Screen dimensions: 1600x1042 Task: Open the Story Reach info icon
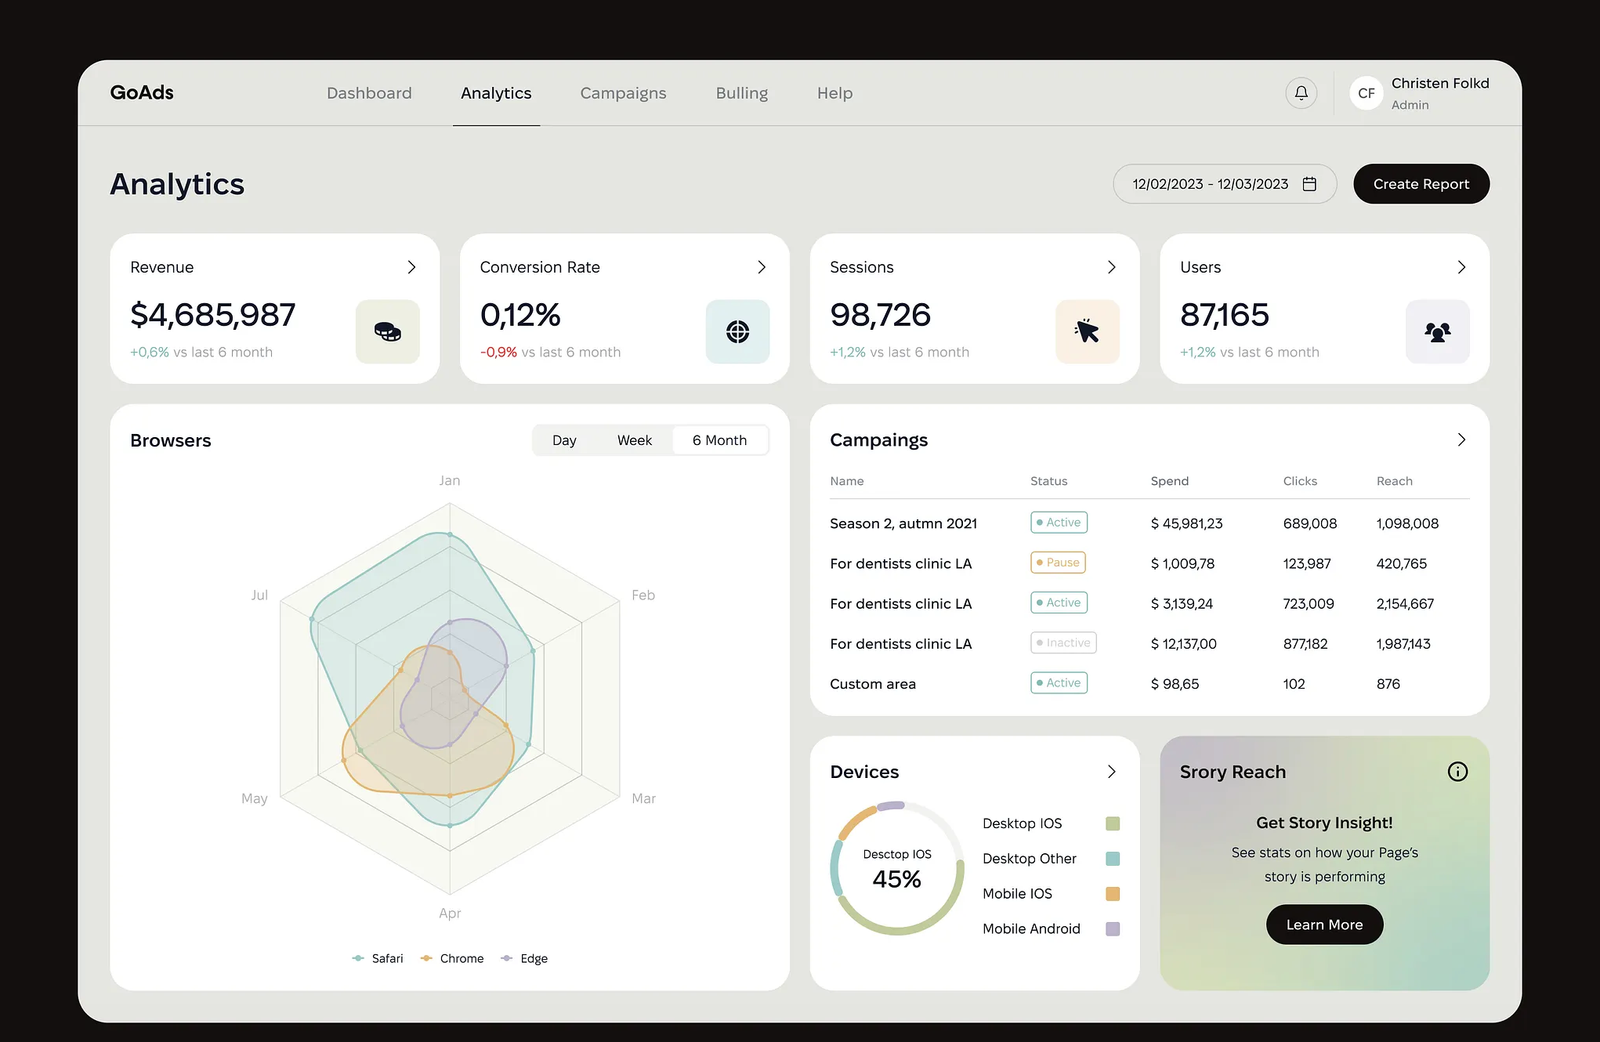[x=1457, y=772]
